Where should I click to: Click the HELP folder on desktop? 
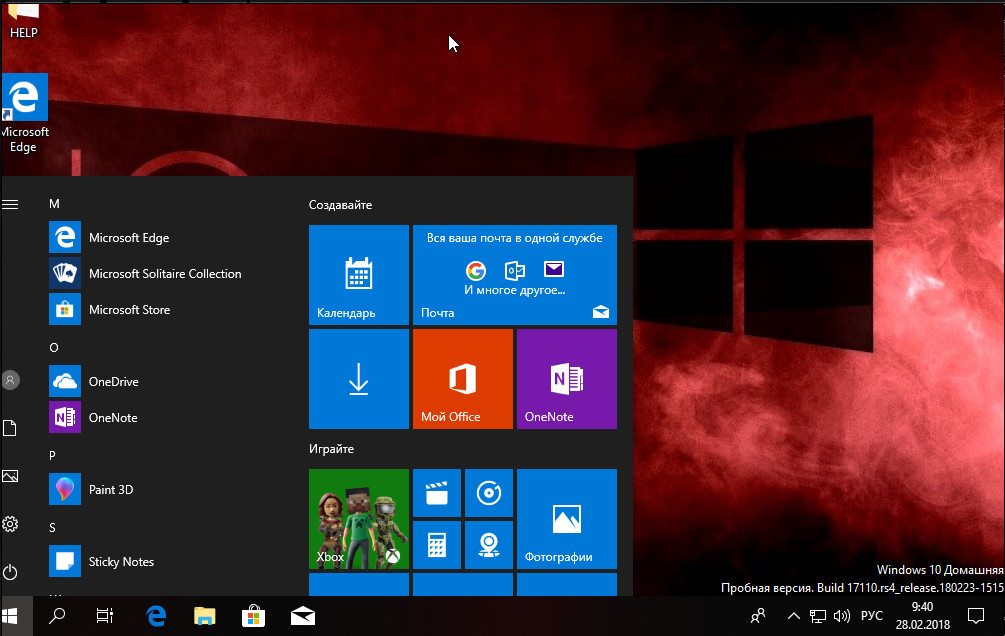coord(23,20)
